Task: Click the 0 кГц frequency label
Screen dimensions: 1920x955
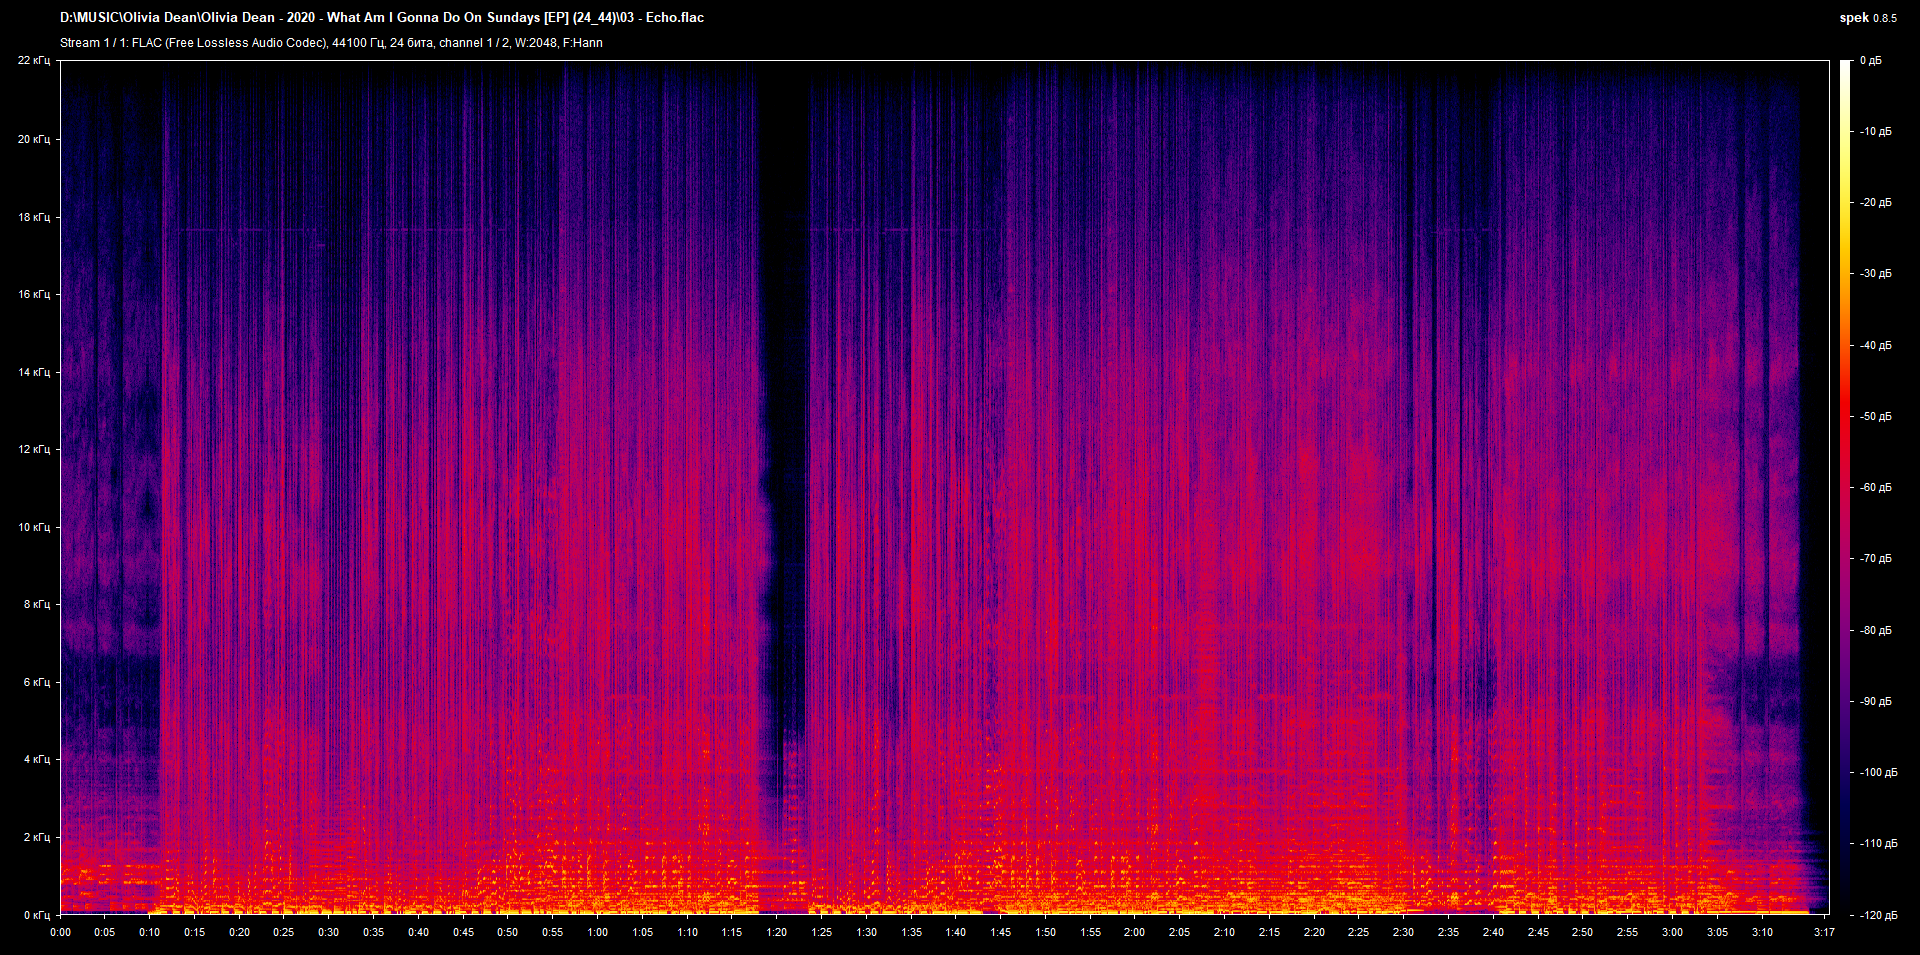Action: [37, 915]
